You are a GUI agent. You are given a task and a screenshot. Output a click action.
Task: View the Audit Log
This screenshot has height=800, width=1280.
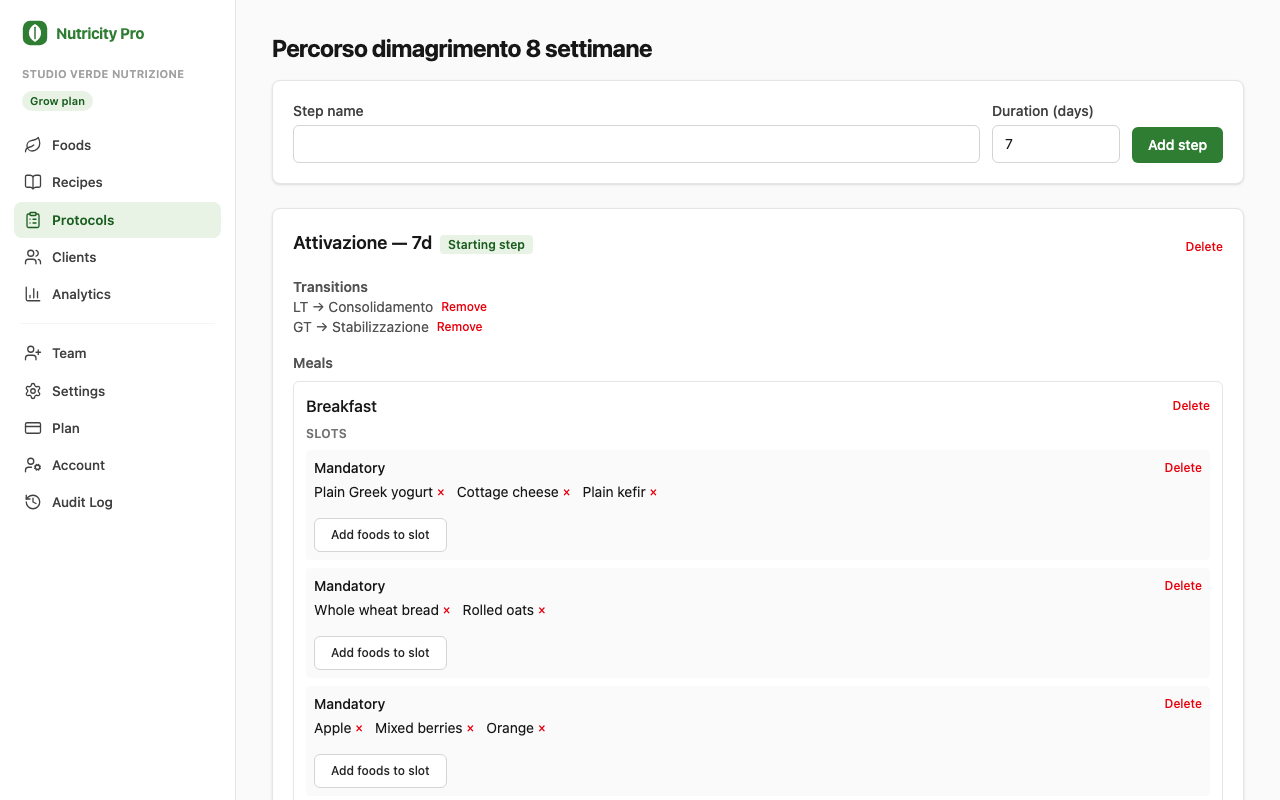click(x=117, y=502)
